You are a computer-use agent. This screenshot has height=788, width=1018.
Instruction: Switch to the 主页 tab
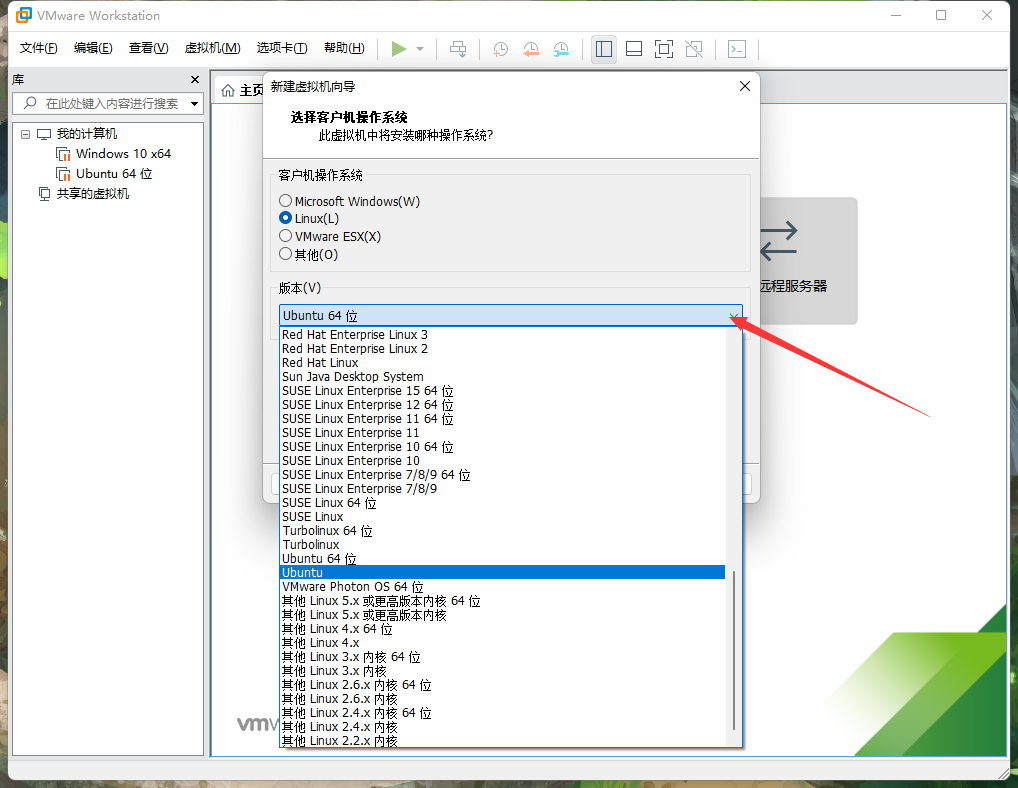242,90
